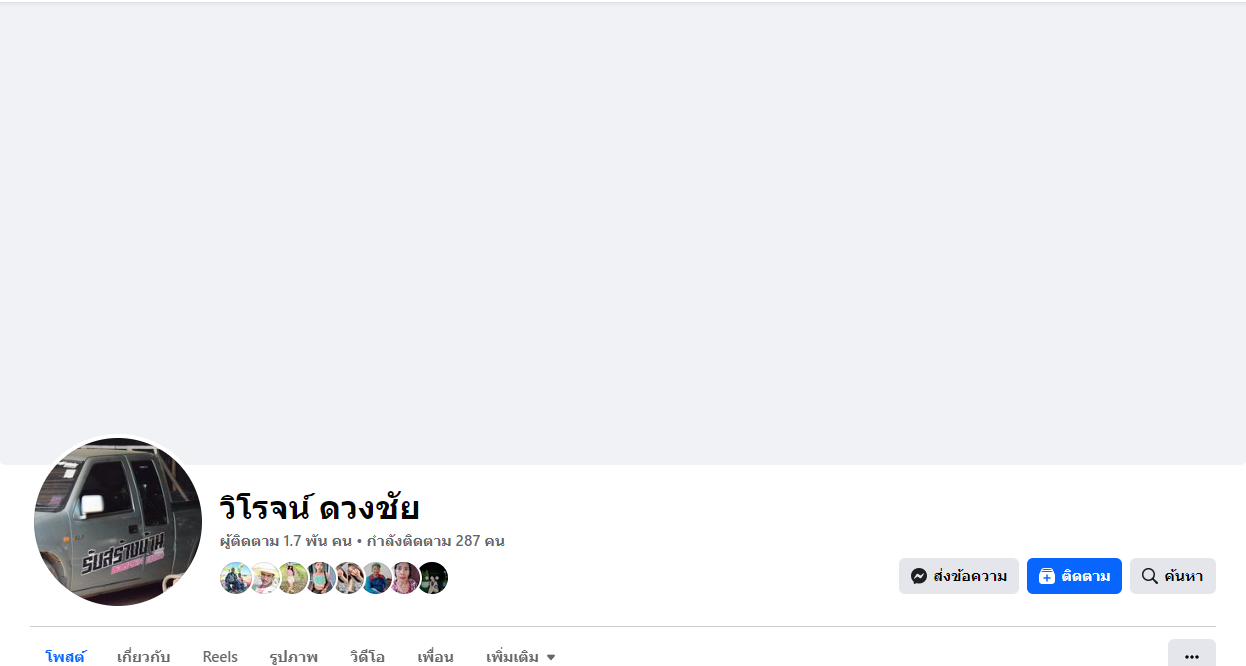1246x666 pixels.
Task: Open the profile picture showing a pickup truck
Action: (x=118, y=522)
